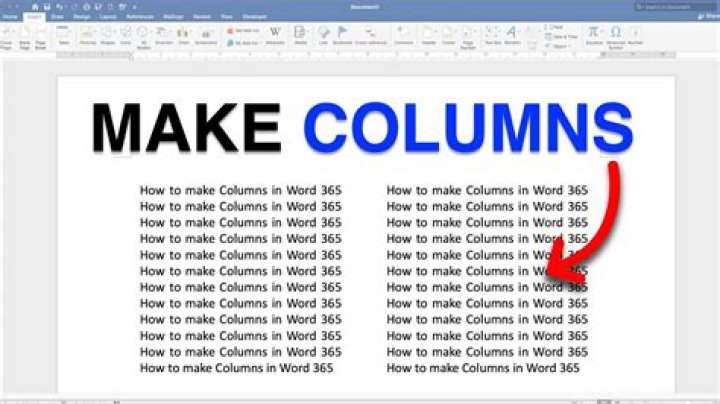Insert an equation with the pi icon
The image size is (720, 404).
point(594,34)
